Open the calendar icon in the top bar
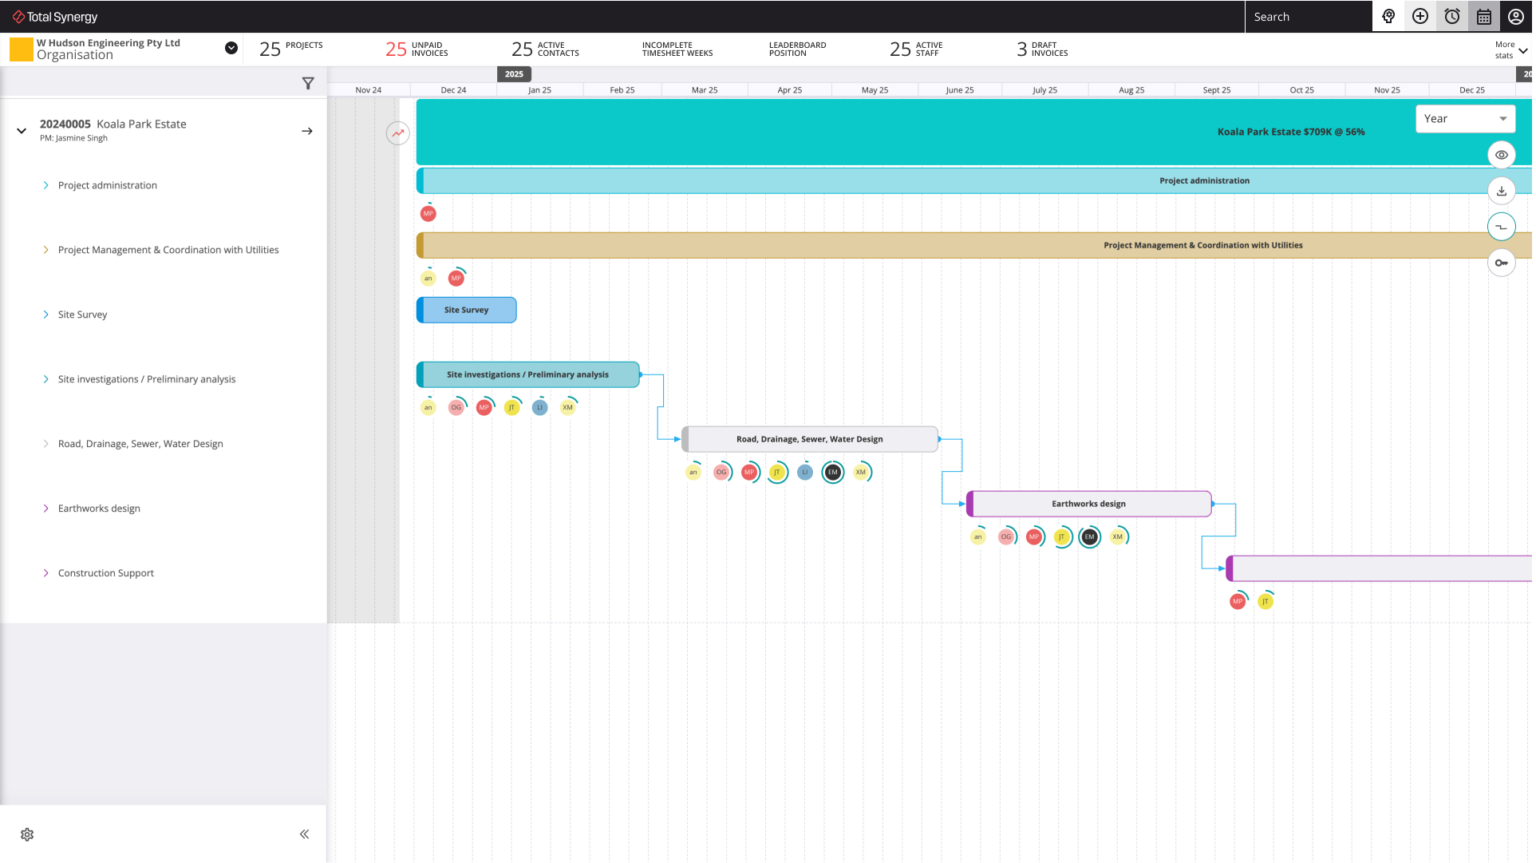Viewport: 1536px width, 863px height. click(1483, 16)
